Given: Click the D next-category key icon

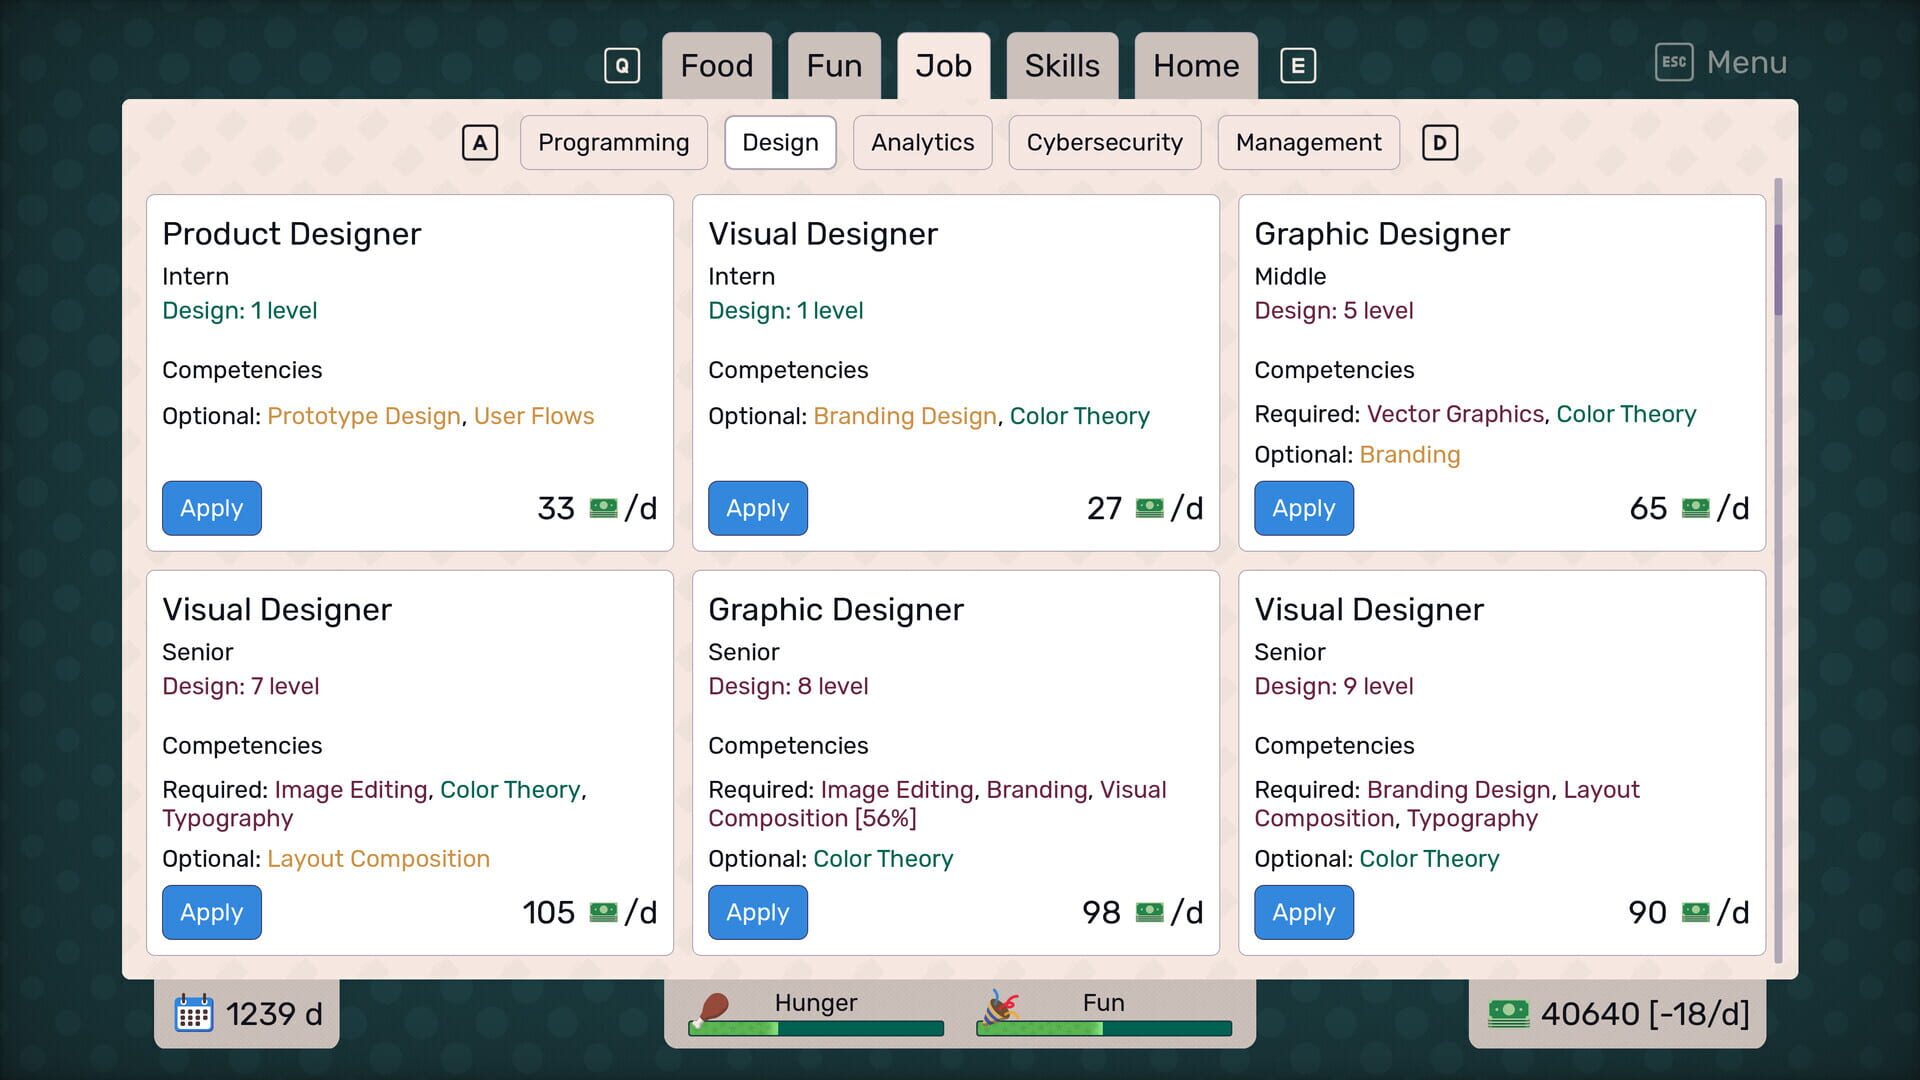Looking at the screenshot, I should [x=1439, y=143].
